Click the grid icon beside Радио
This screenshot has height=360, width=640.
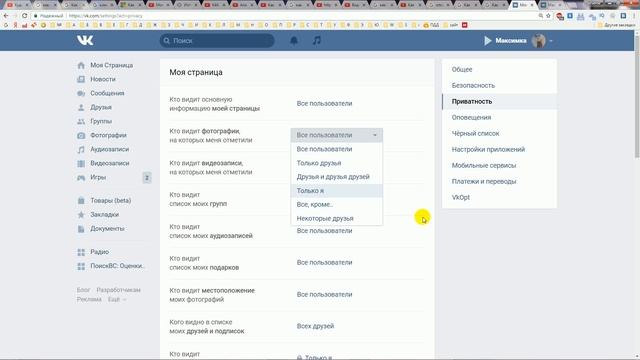pyautogui.click(x=81, y=252)
